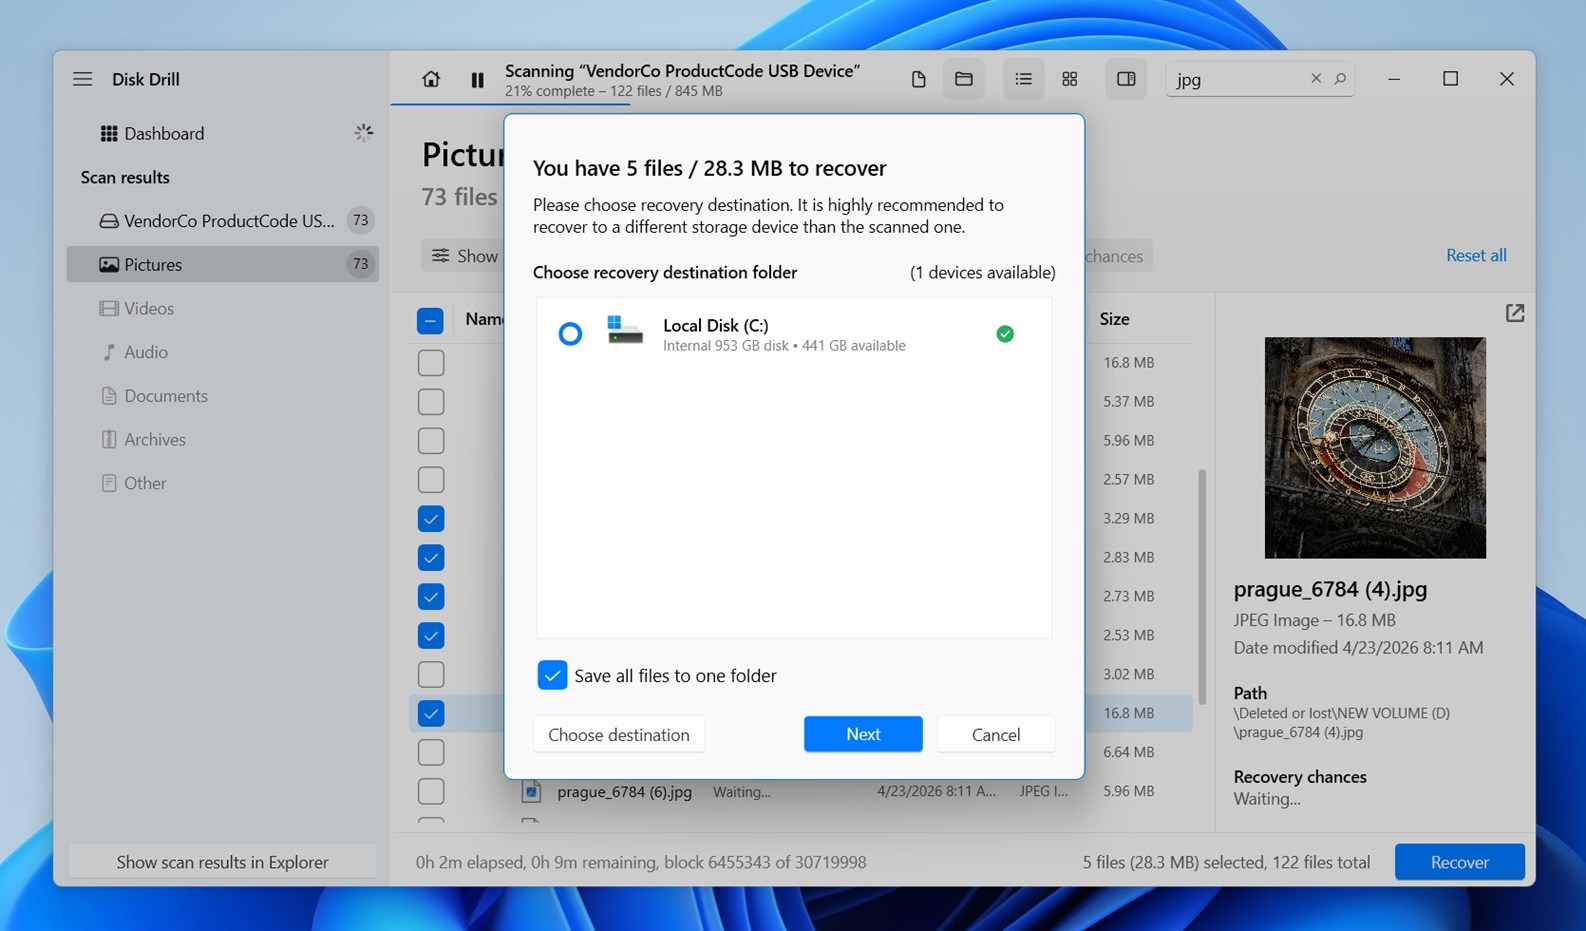Click the file list vertical scrollbar
This screenshot has height=931, width=1586.
tap(1202, 586)
